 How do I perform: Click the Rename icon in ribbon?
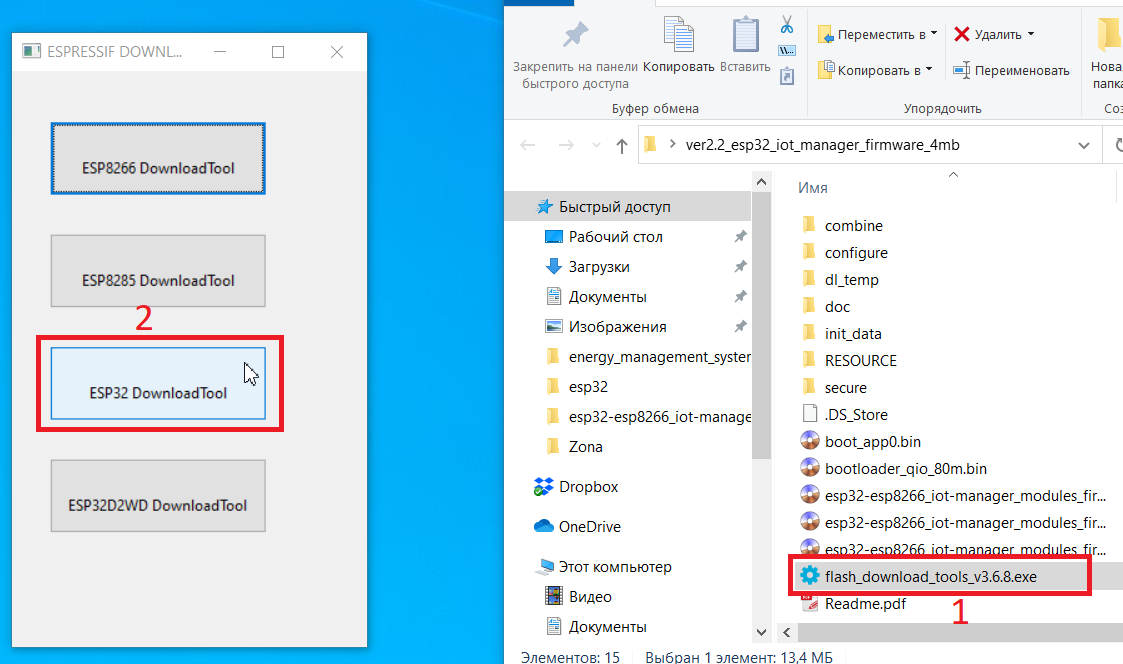962,70
